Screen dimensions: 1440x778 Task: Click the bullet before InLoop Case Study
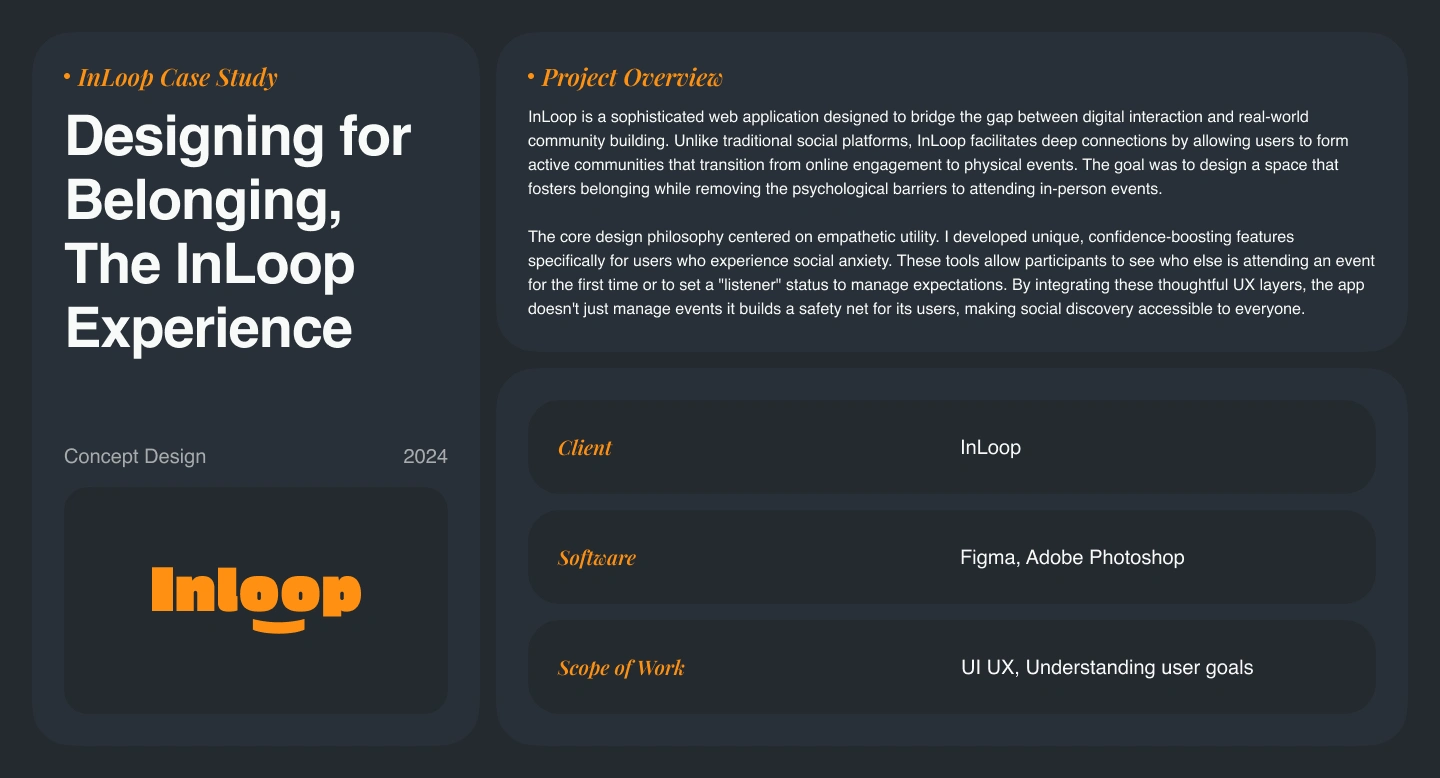click(x=67, y=76)
